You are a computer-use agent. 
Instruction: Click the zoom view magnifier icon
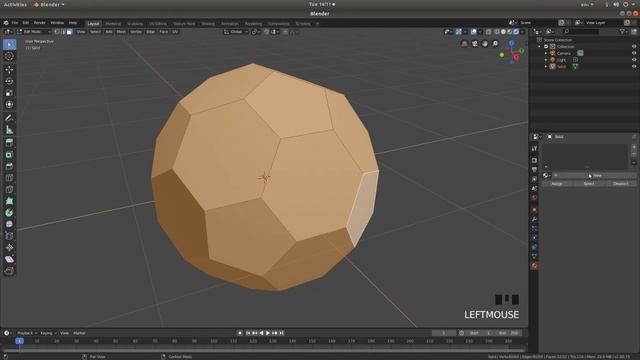[x=495, y=44]
